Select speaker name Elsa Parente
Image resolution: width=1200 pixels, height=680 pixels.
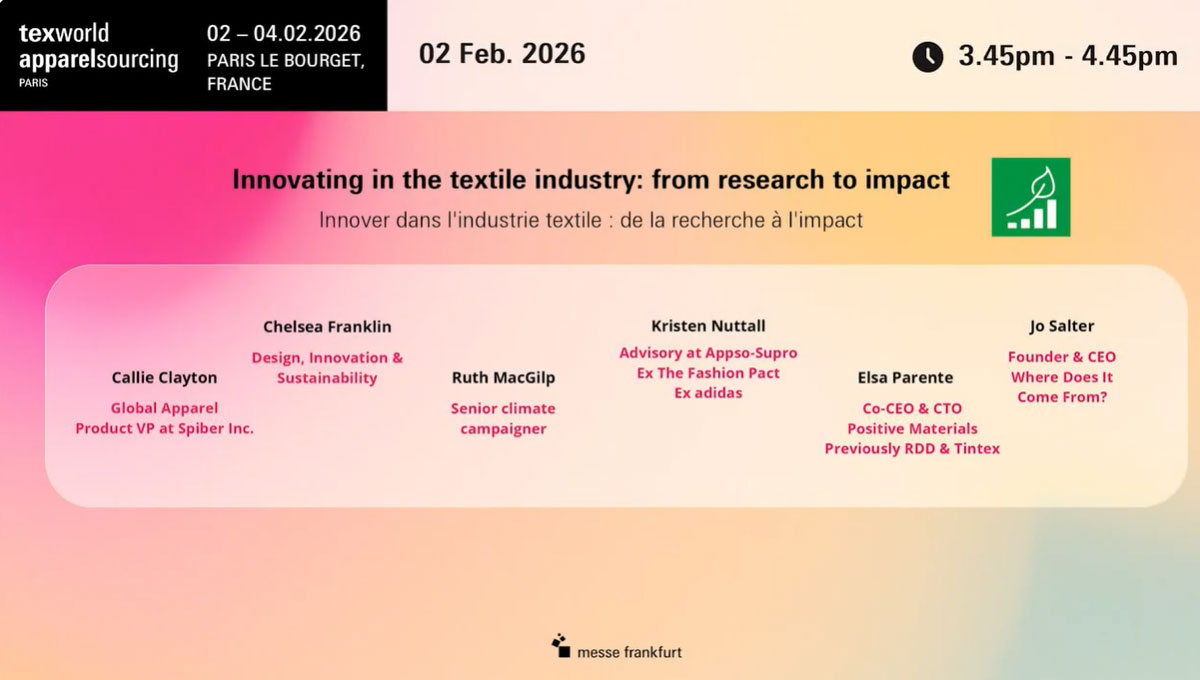[x=905, y=378]
